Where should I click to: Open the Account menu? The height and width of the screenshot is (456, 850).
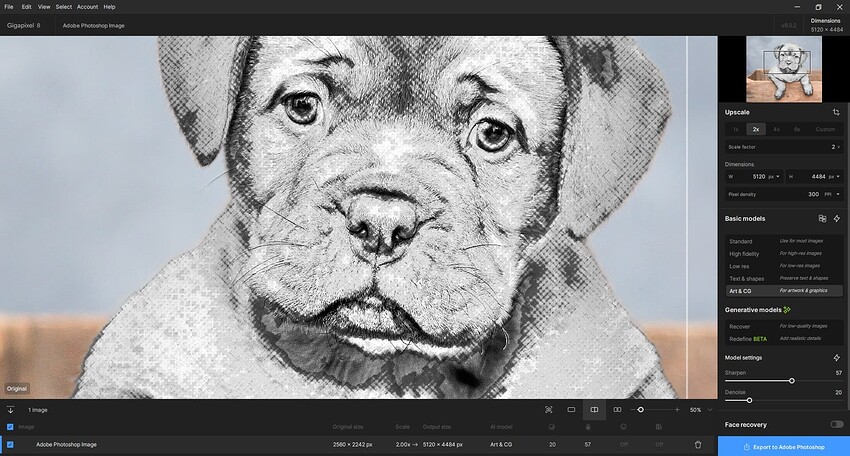click(87, 7)
